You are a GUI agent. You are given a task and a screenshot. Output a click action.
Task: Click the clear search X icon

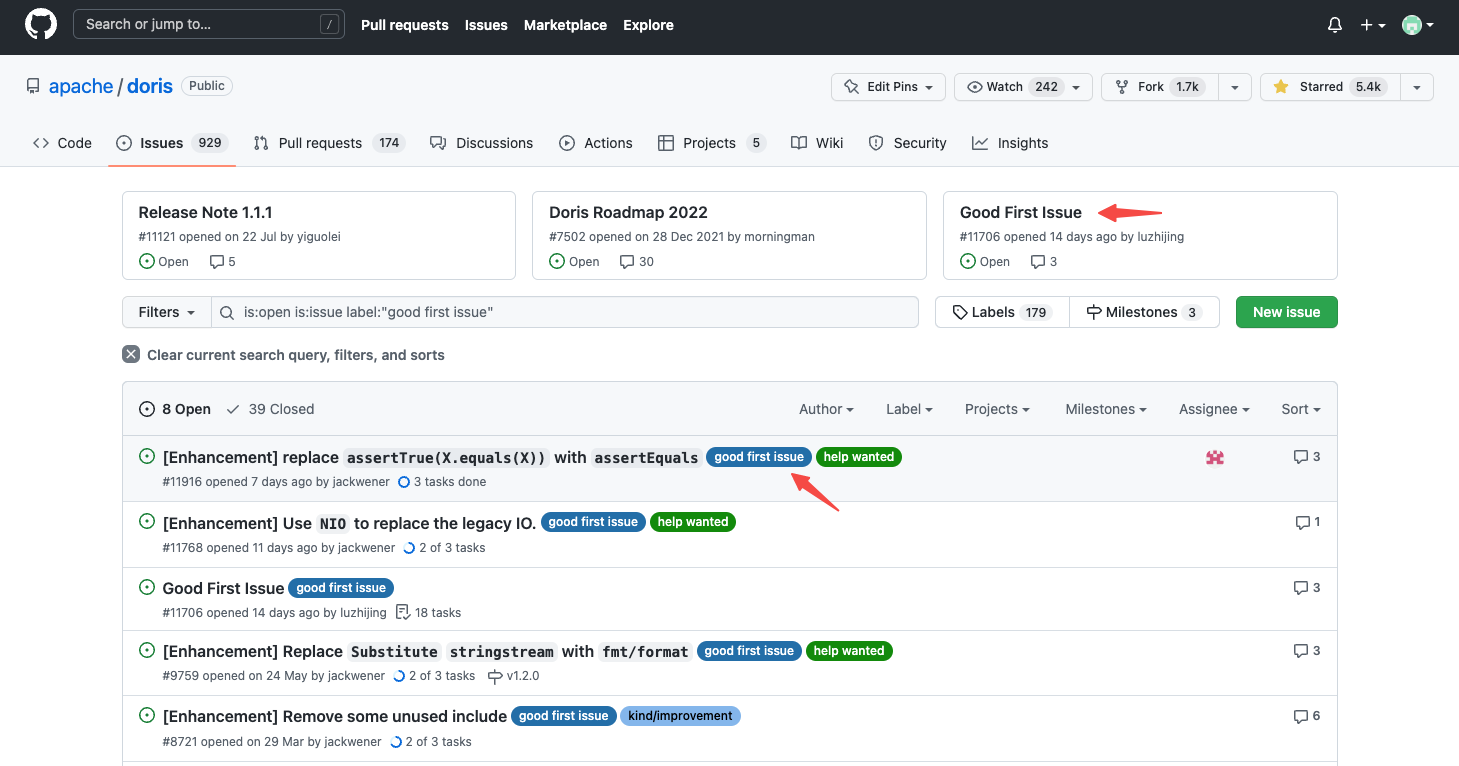tap(131, 354)
